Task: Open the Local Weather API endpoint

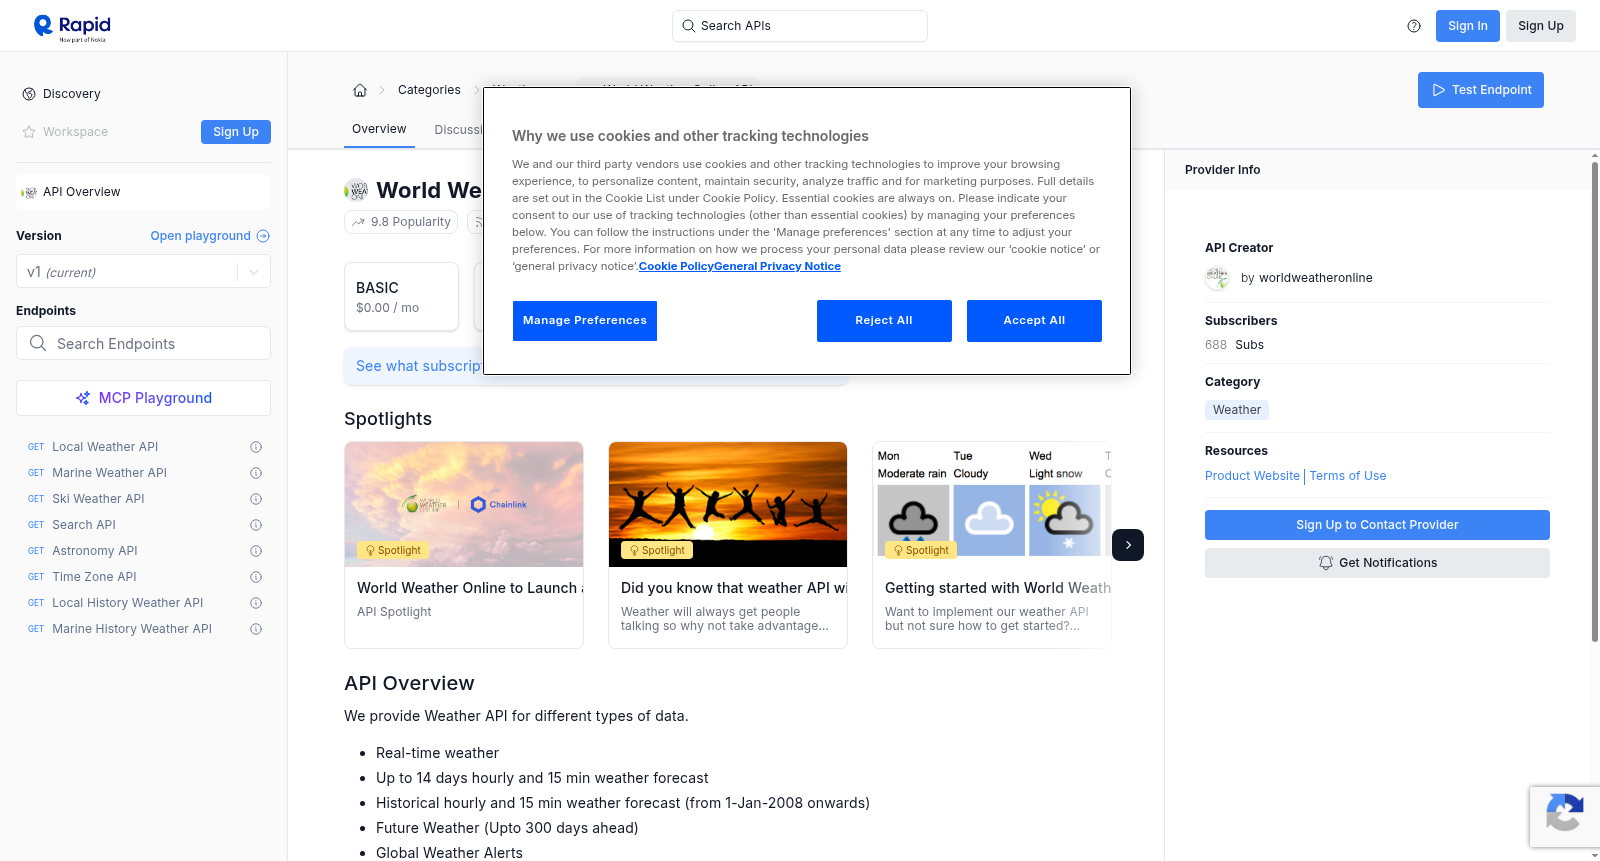Action: (x=105, y=447)
